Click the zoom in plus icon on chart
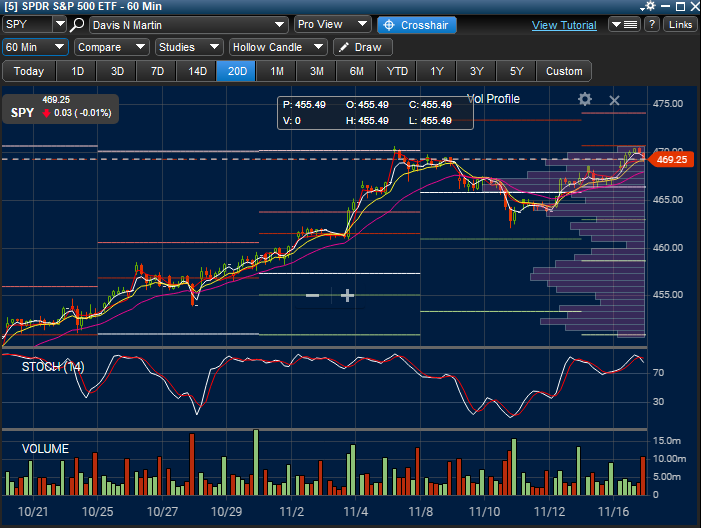Image resolution: width=701 pixels, height=528 pixels. coord(347,295)
